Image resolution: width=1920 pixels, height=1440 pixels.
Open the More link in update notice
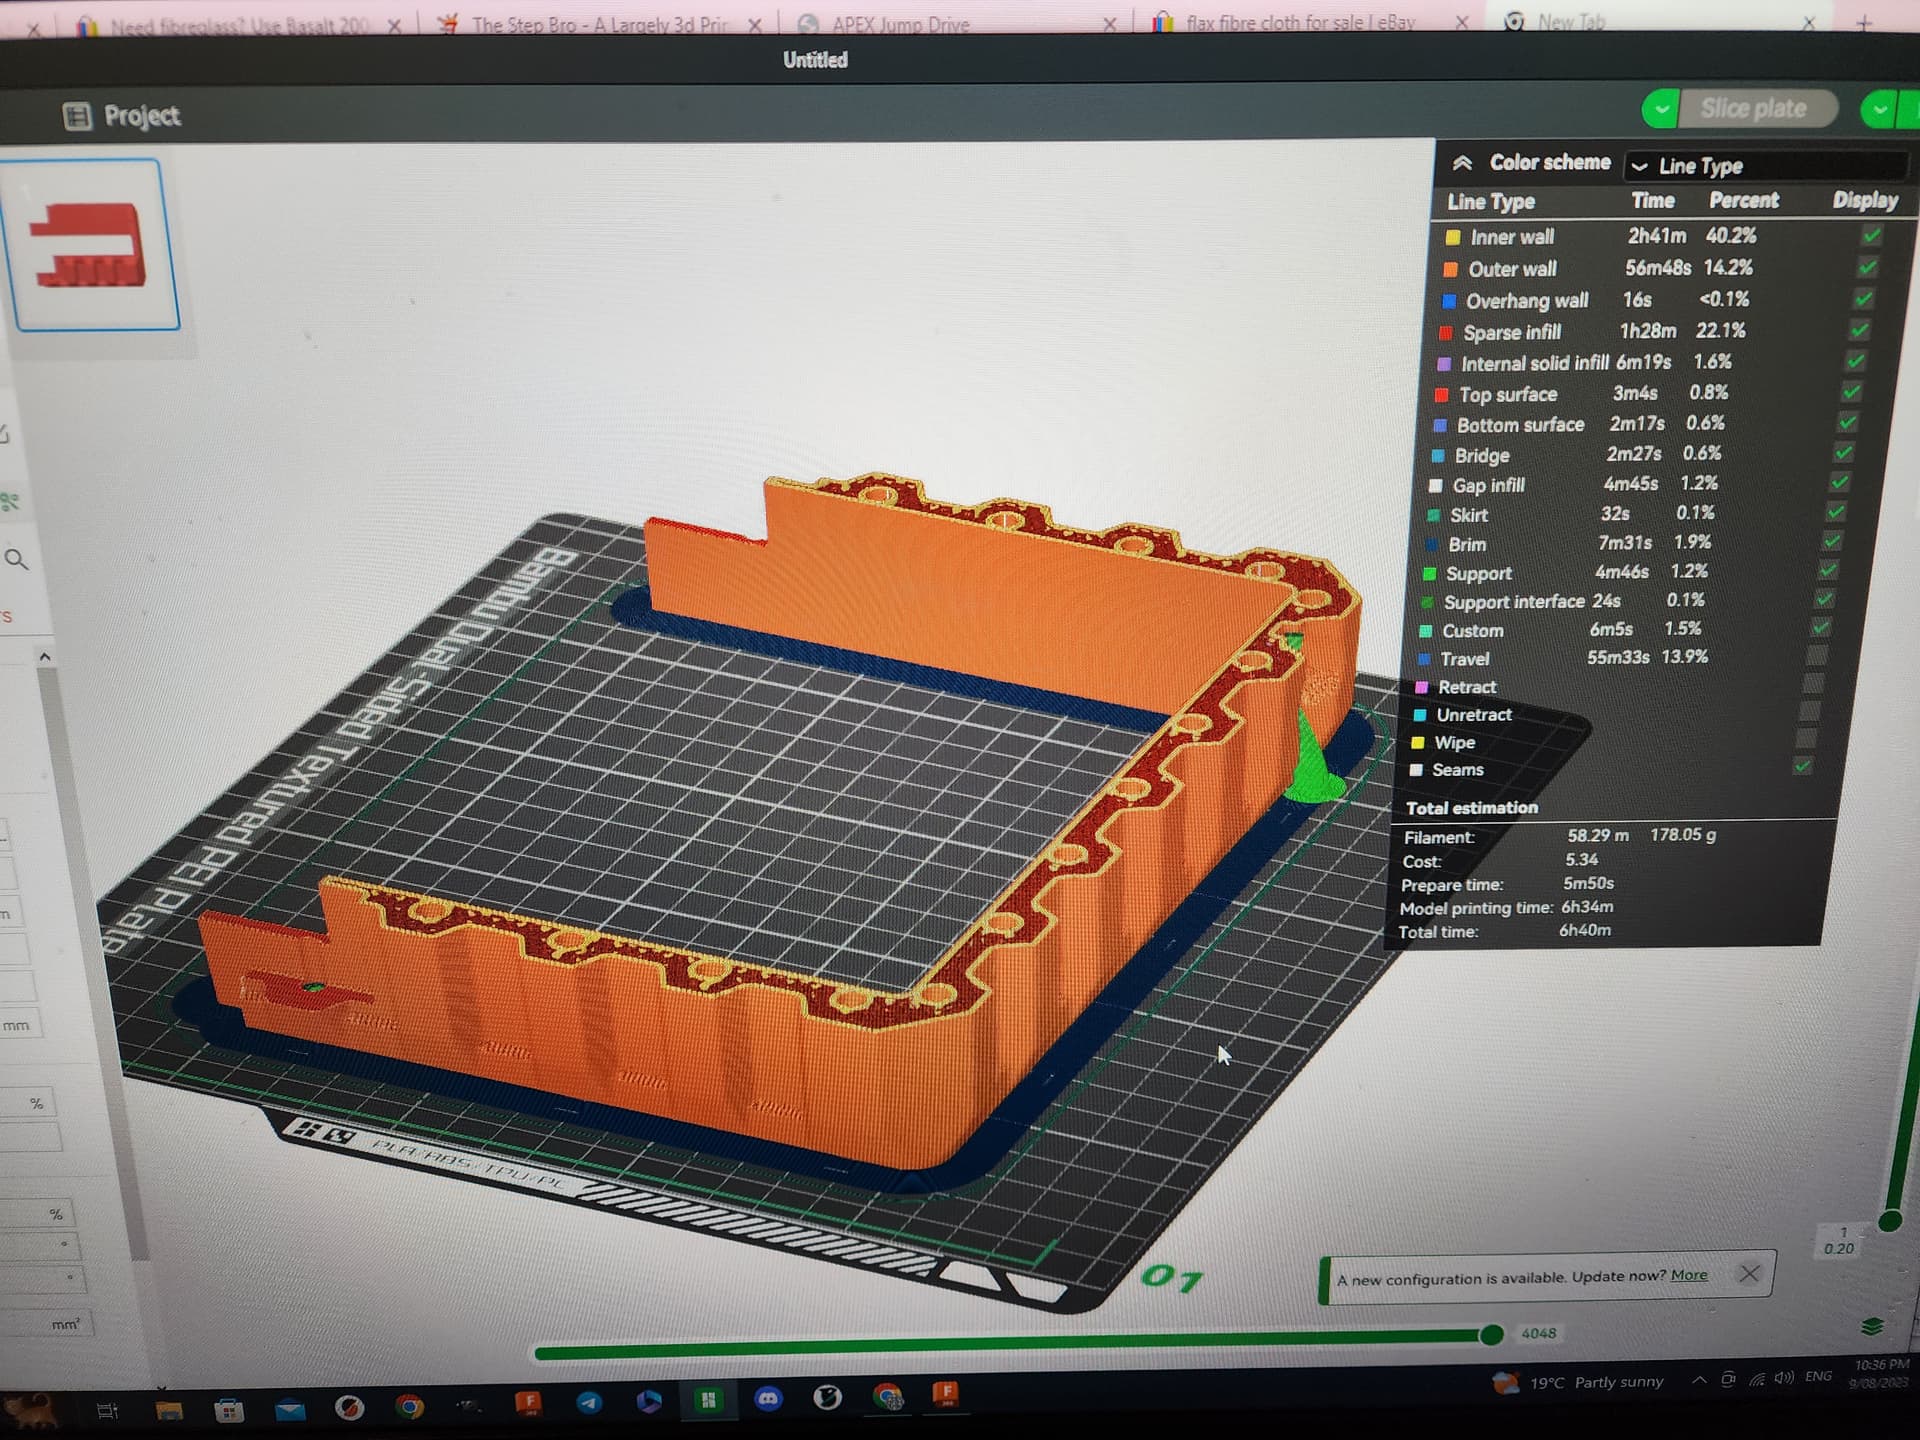1688,1275
